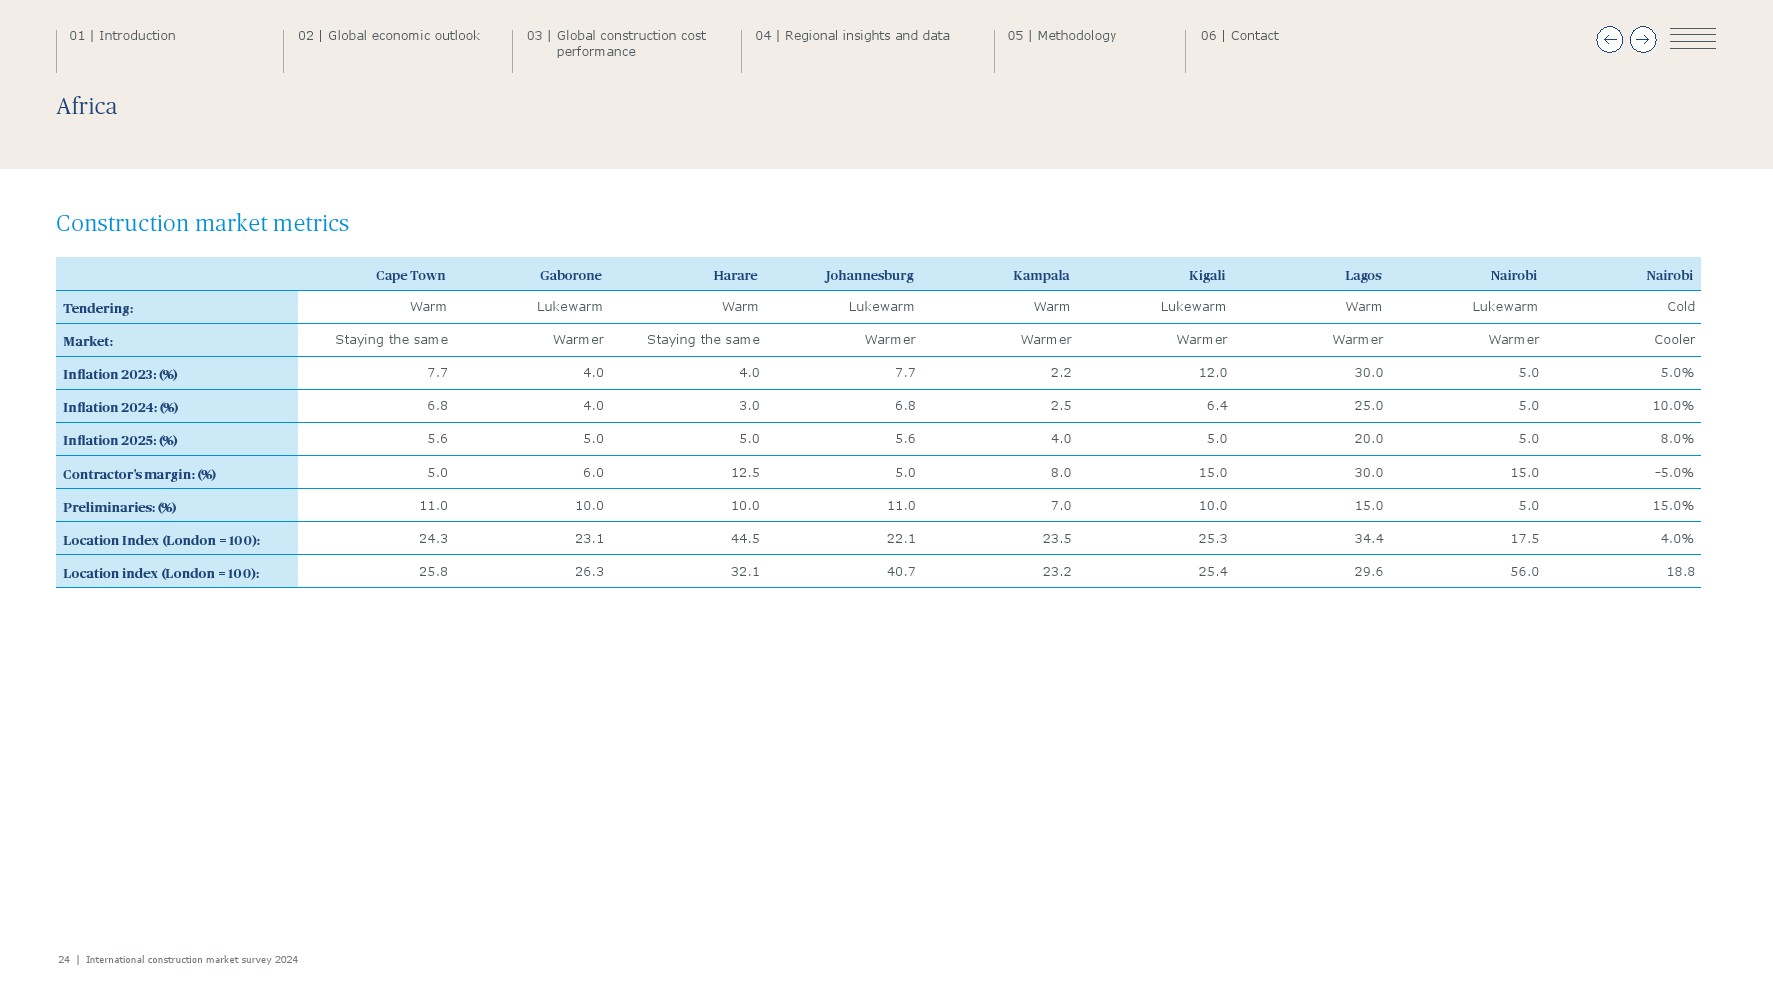
Task: Click the Lagos column header
Action: tap(1362, 275)
